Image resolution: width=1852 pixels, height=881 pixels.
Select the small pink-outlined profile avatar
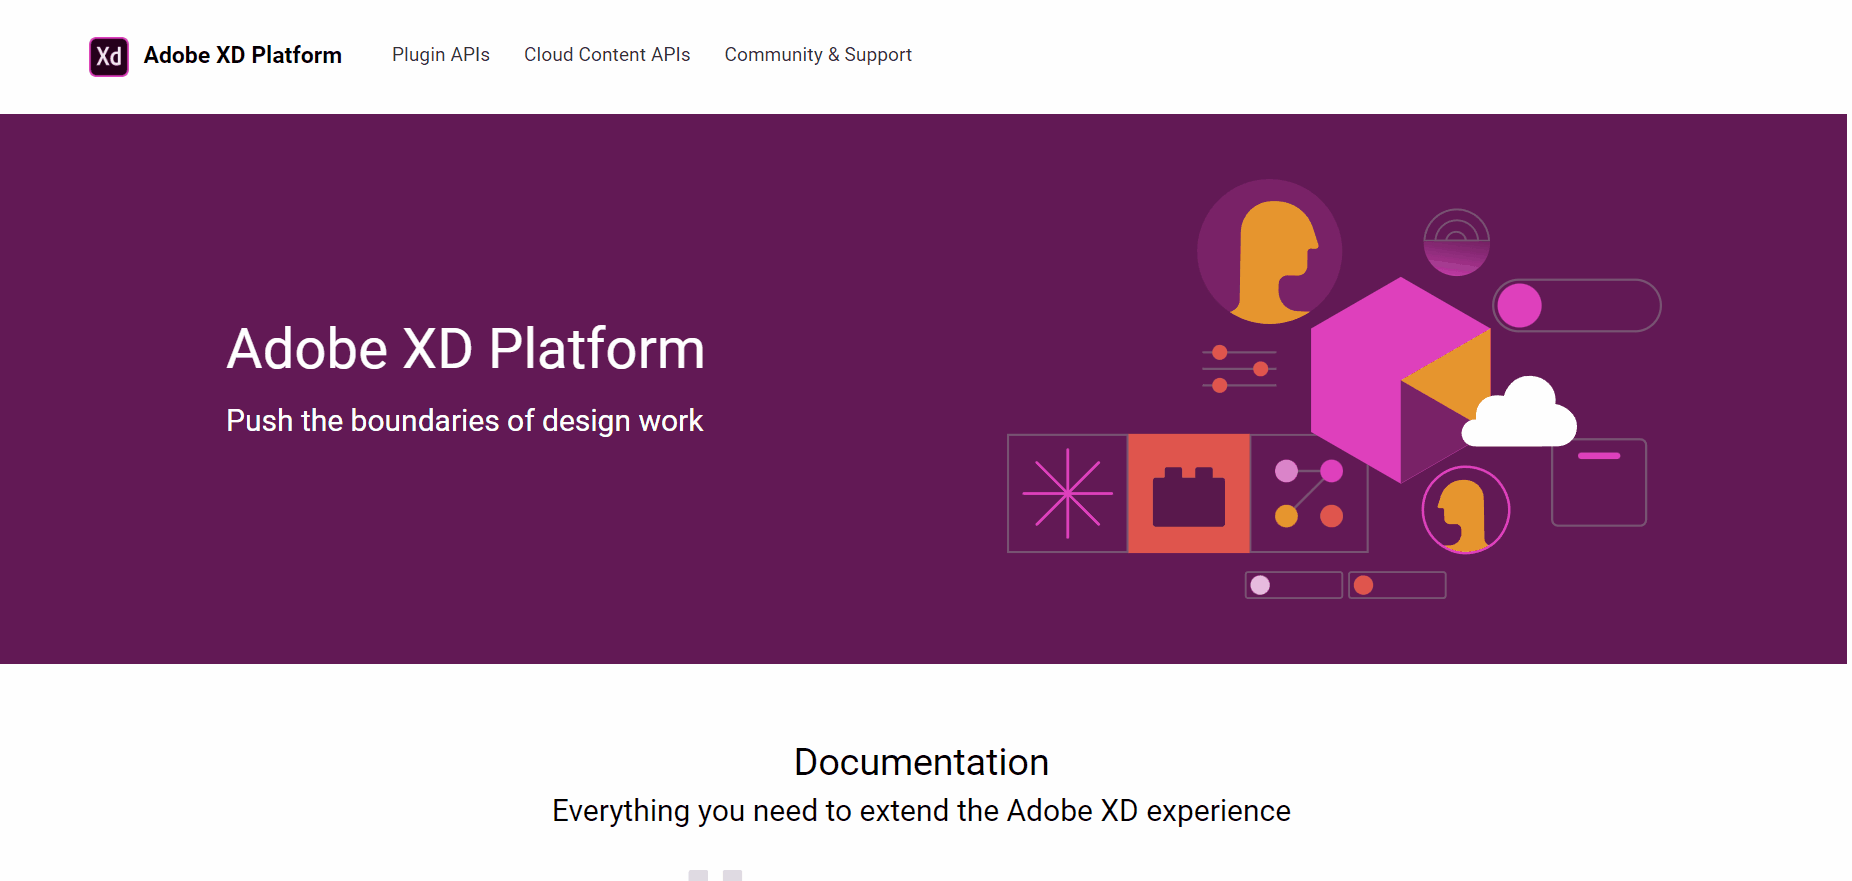coord(1465,510)
